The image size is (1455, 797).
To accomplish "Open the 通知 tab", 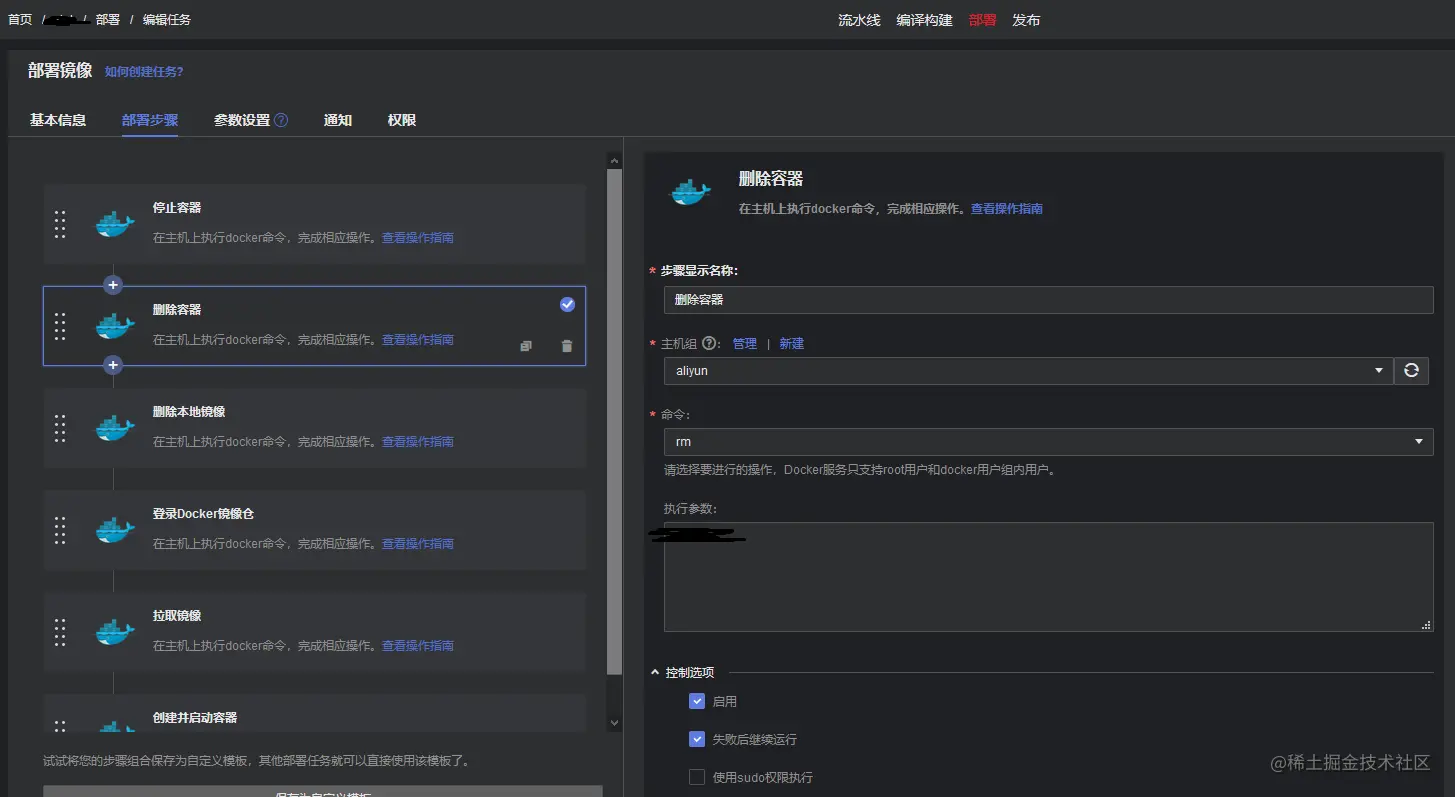I will pyautogui.click(x=338, y=120).
